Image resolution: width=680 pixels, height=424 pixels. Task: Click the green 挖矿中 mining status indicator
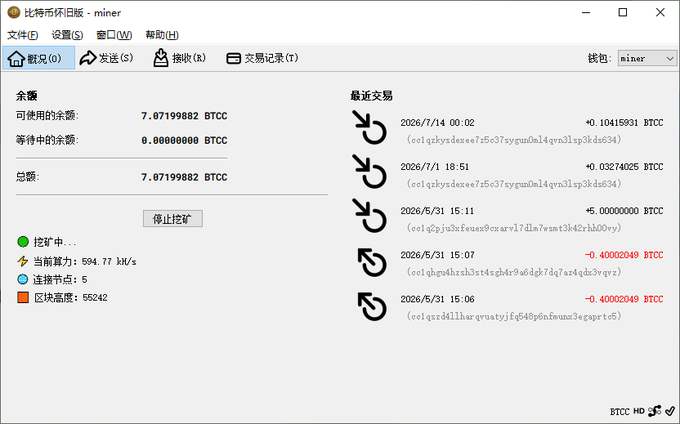click(x=23, y=241)
